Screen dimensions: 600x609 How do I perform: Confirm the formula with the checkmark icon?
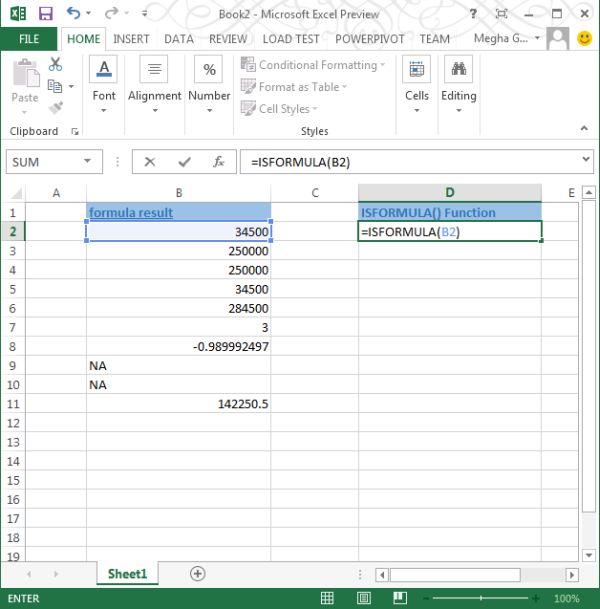pyautogui.click(x=184, y=162)
